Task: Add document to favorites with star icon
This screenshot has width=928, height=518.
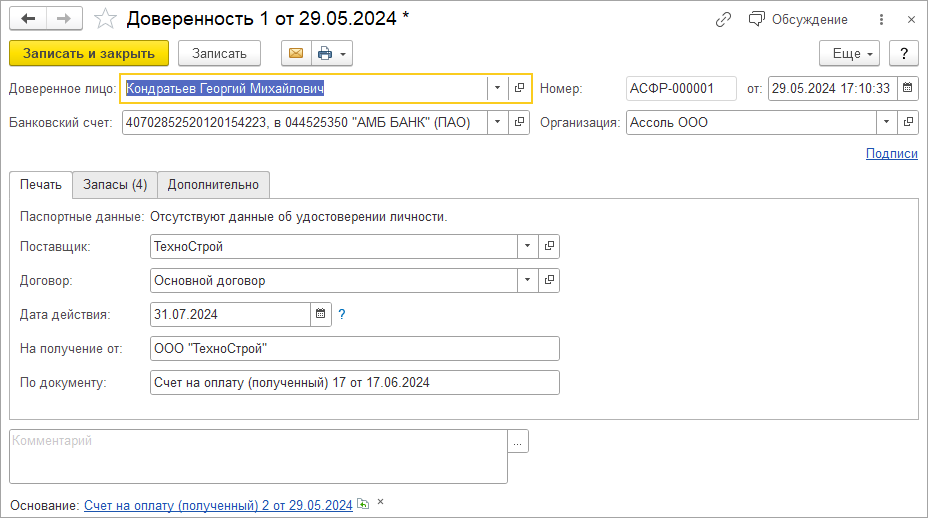Action: pos(105,19)
